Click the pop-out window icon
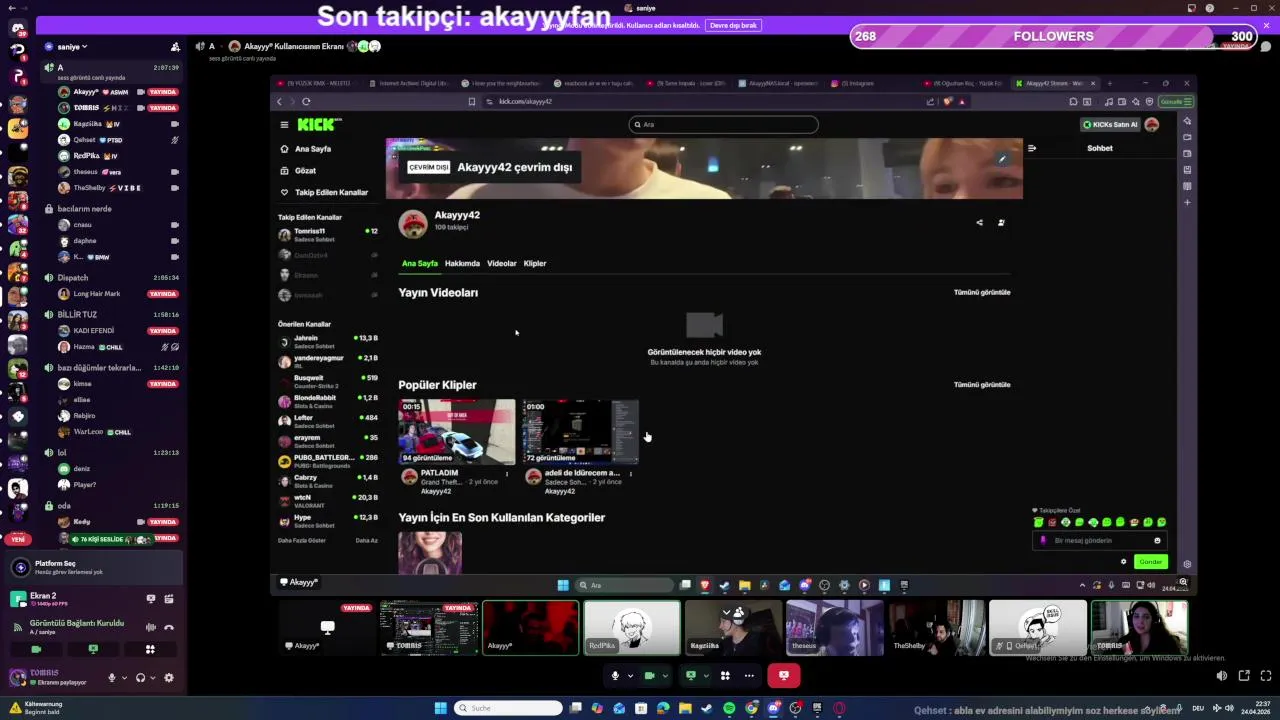1280x720 pixels. pos(1244,676)
